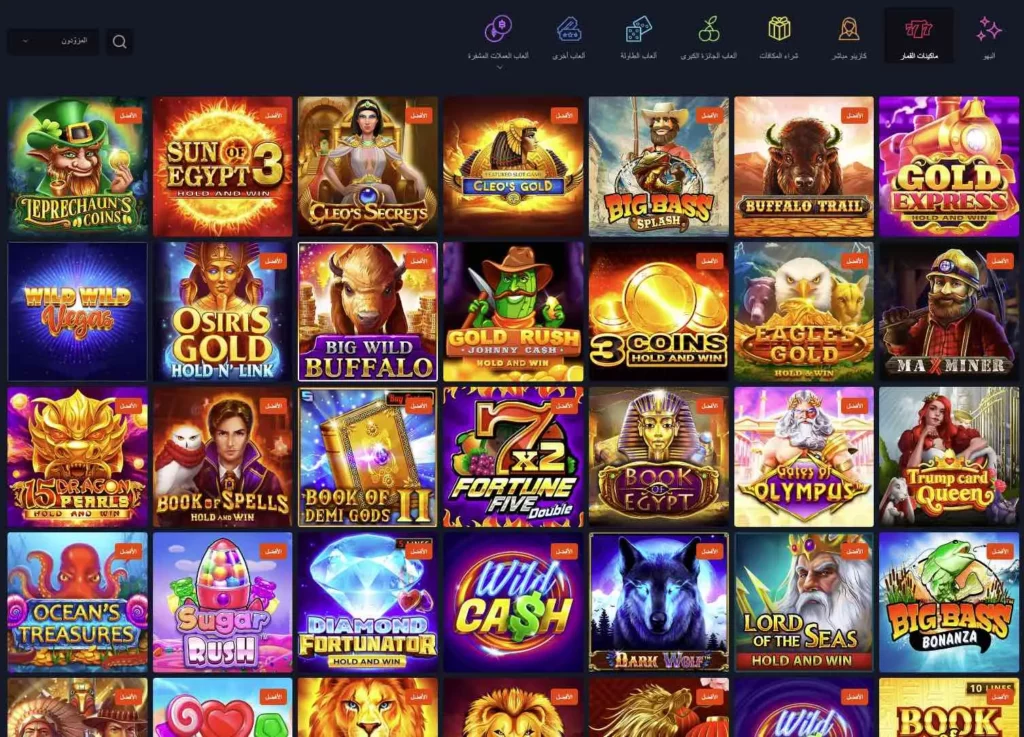The image size is (1024, 737).
Task: Select the table games dice icon
Action: click(x=638, y=29)
